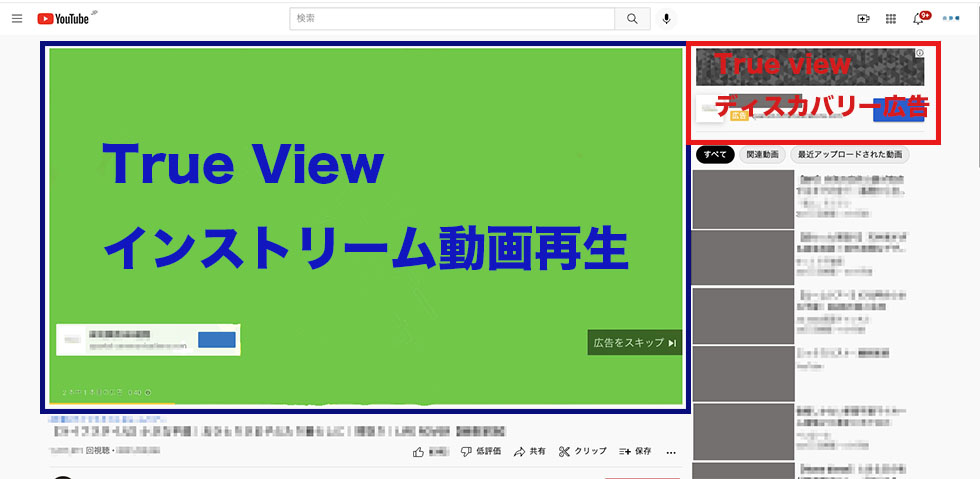Image resolution: width=980 pixels, height=479 pixels.
Task: Click the クリップ clip button
Action: [x=583, y=452]
